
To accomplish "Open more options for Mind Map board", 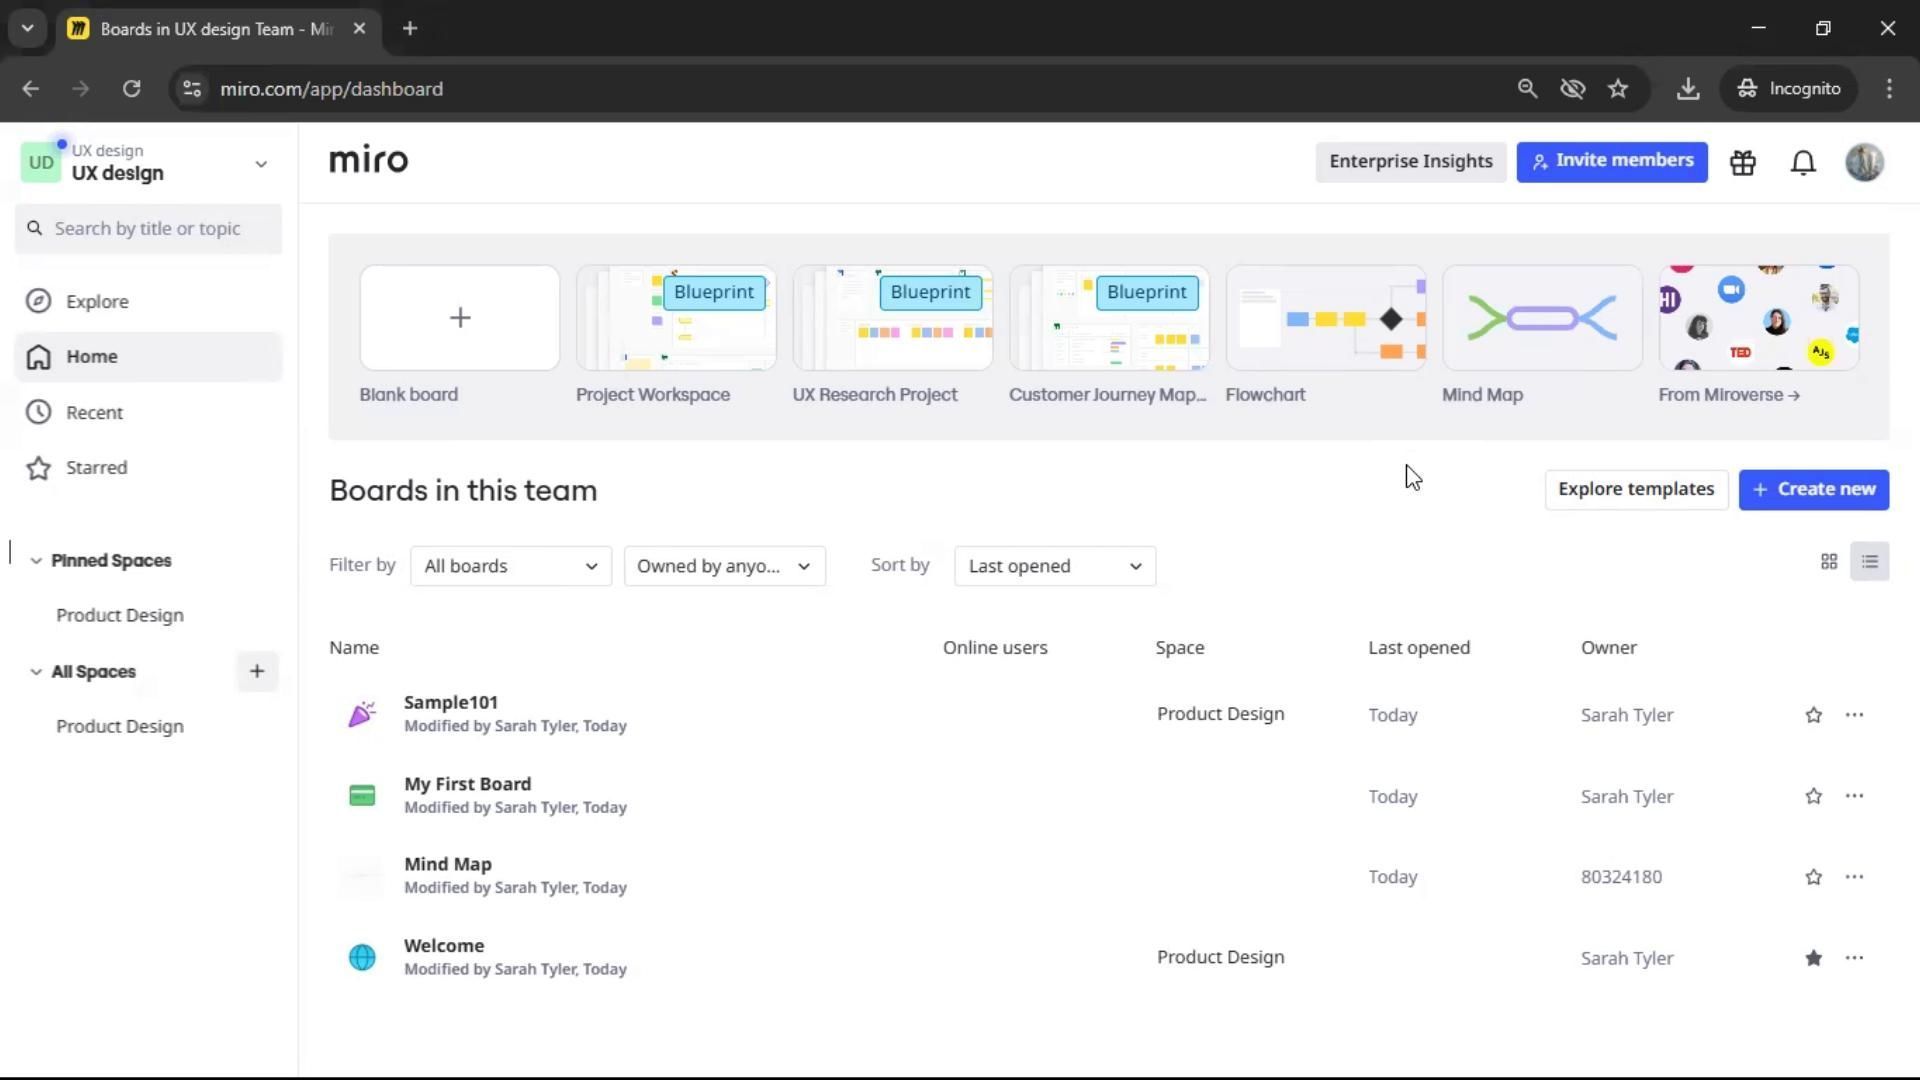I will pos(1854,877).
